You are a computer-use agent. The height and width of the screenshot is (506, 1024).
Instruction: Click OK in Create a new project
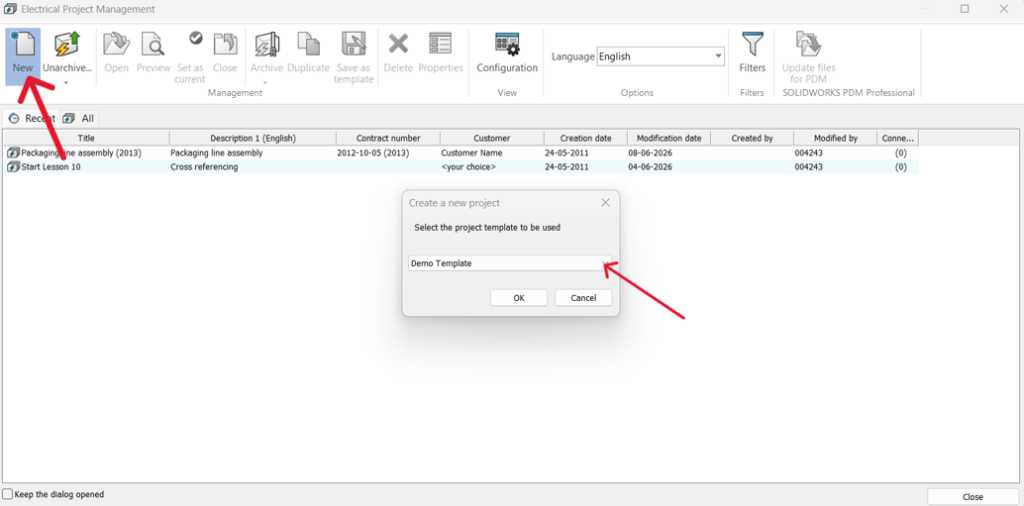tap(519, 298)
